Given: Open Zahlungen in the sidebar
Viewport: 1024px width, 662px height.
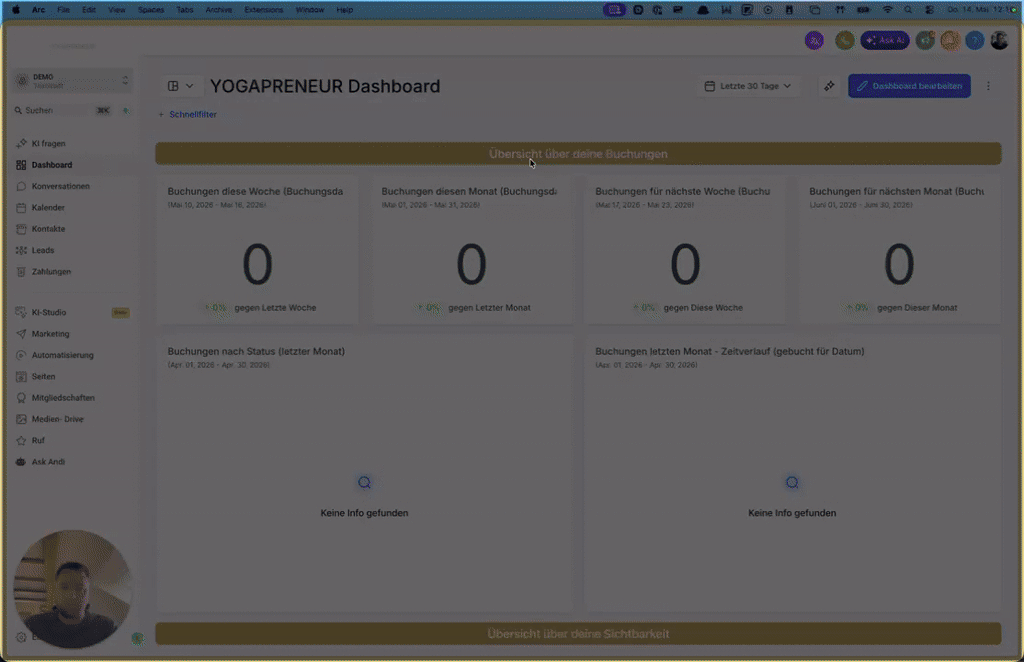Looking at the screenshot, I should [51, 272].
